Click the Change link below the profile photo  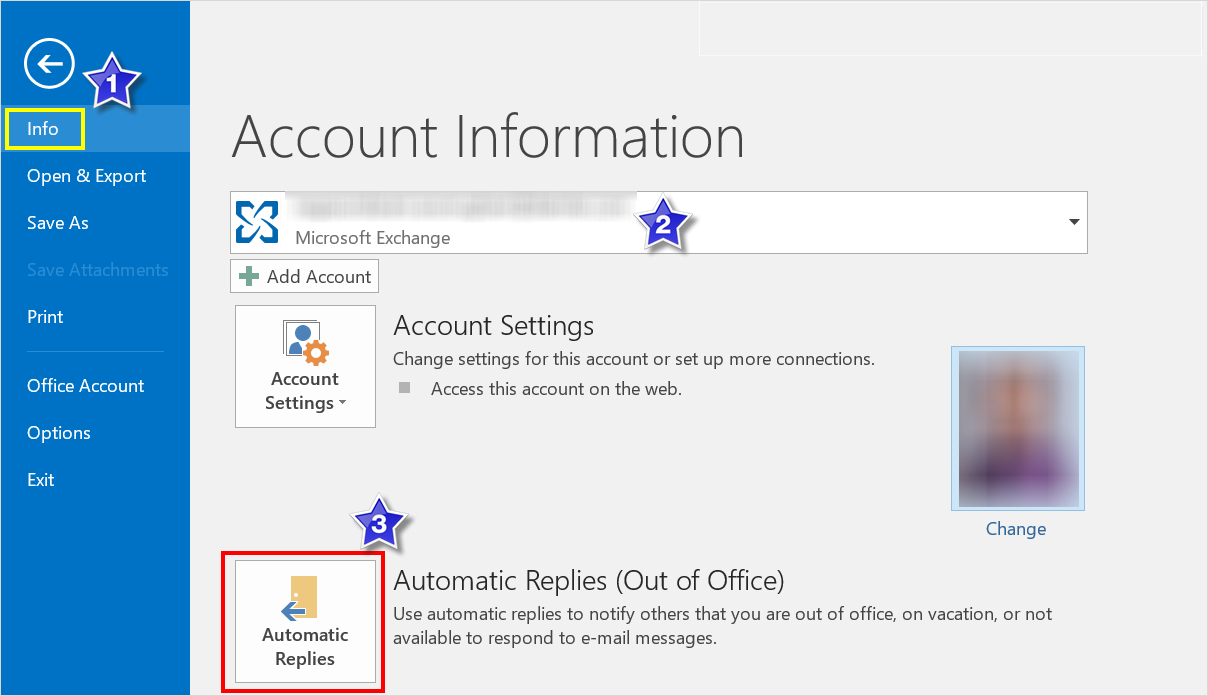[1016, 528]
